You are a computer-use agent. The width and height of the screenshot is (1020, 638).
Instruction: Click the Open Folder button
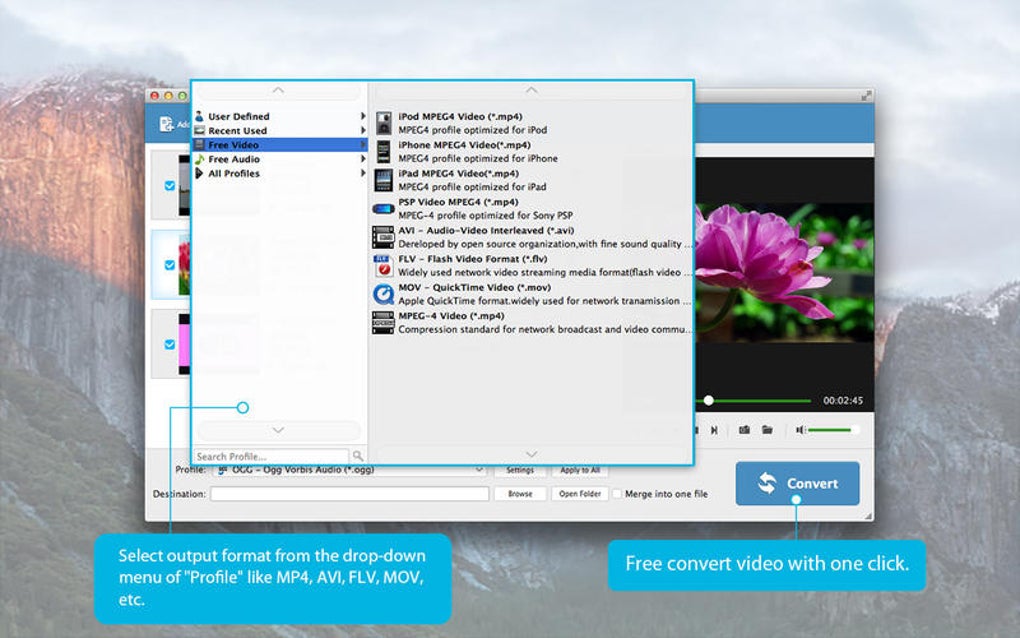[580, 494]
